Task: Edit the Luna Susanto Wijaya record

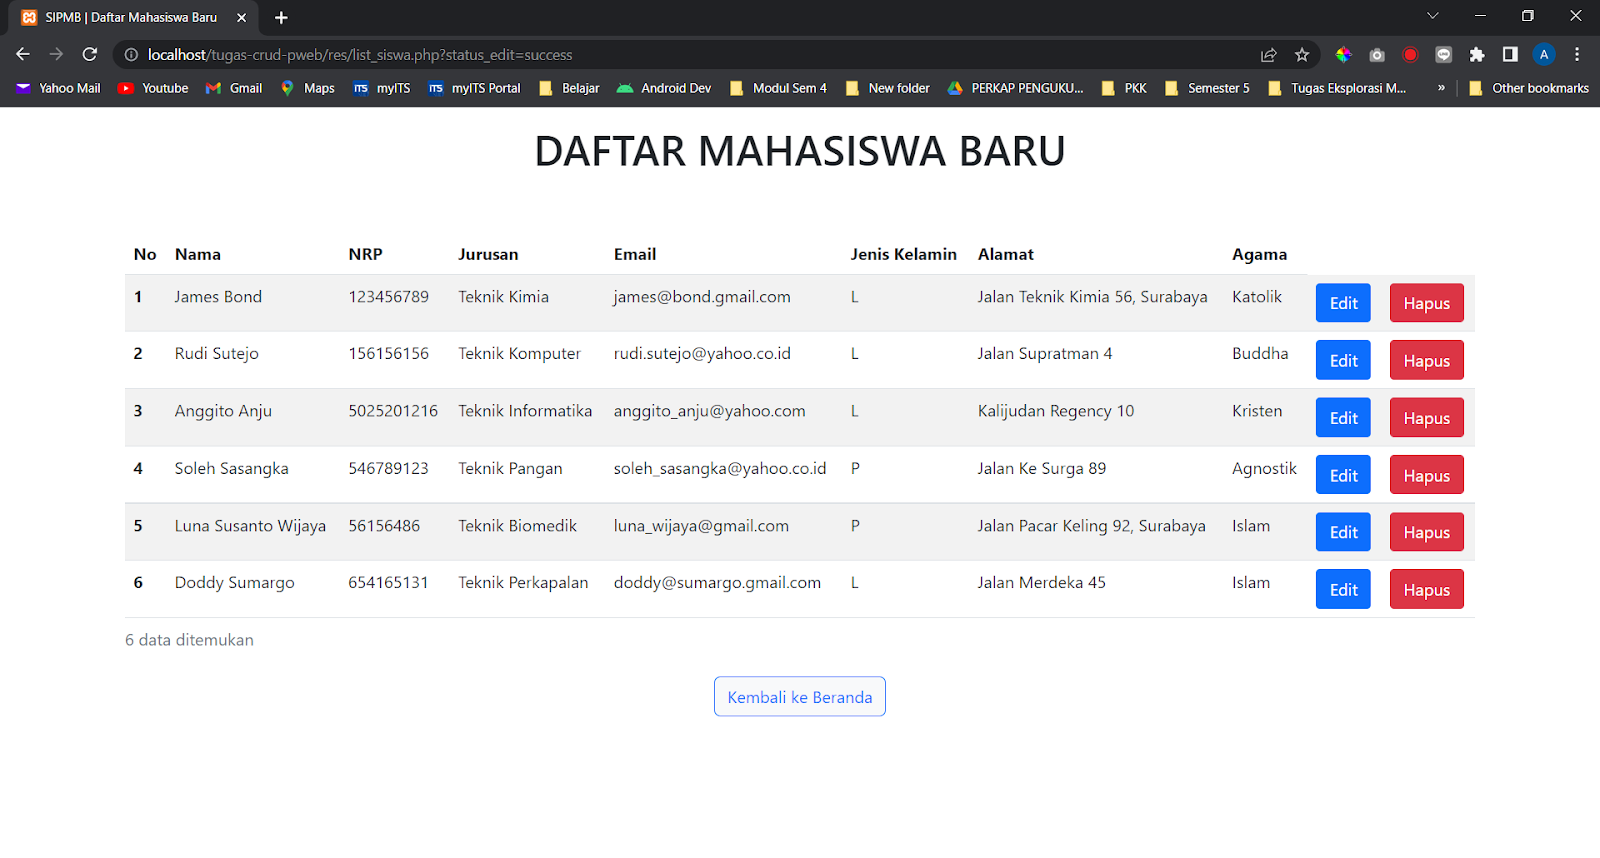Action: click(x=1343, y=533)
